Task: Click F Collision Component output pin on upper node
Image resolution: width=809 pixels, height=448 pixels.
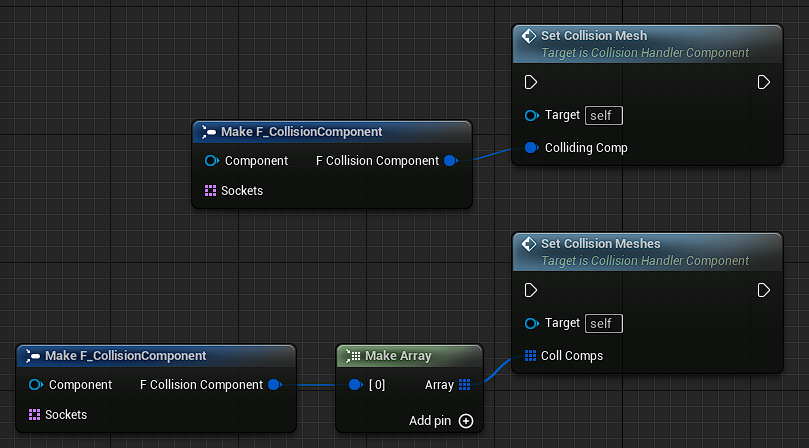Action: pos(450,161)
